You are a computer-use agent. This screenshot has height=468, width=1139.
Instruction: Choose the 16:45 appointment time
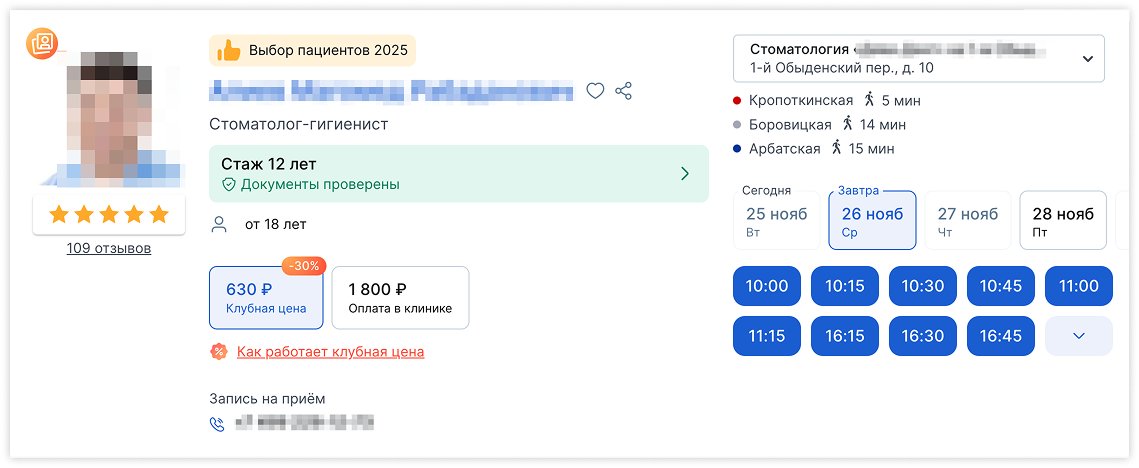1000,336
